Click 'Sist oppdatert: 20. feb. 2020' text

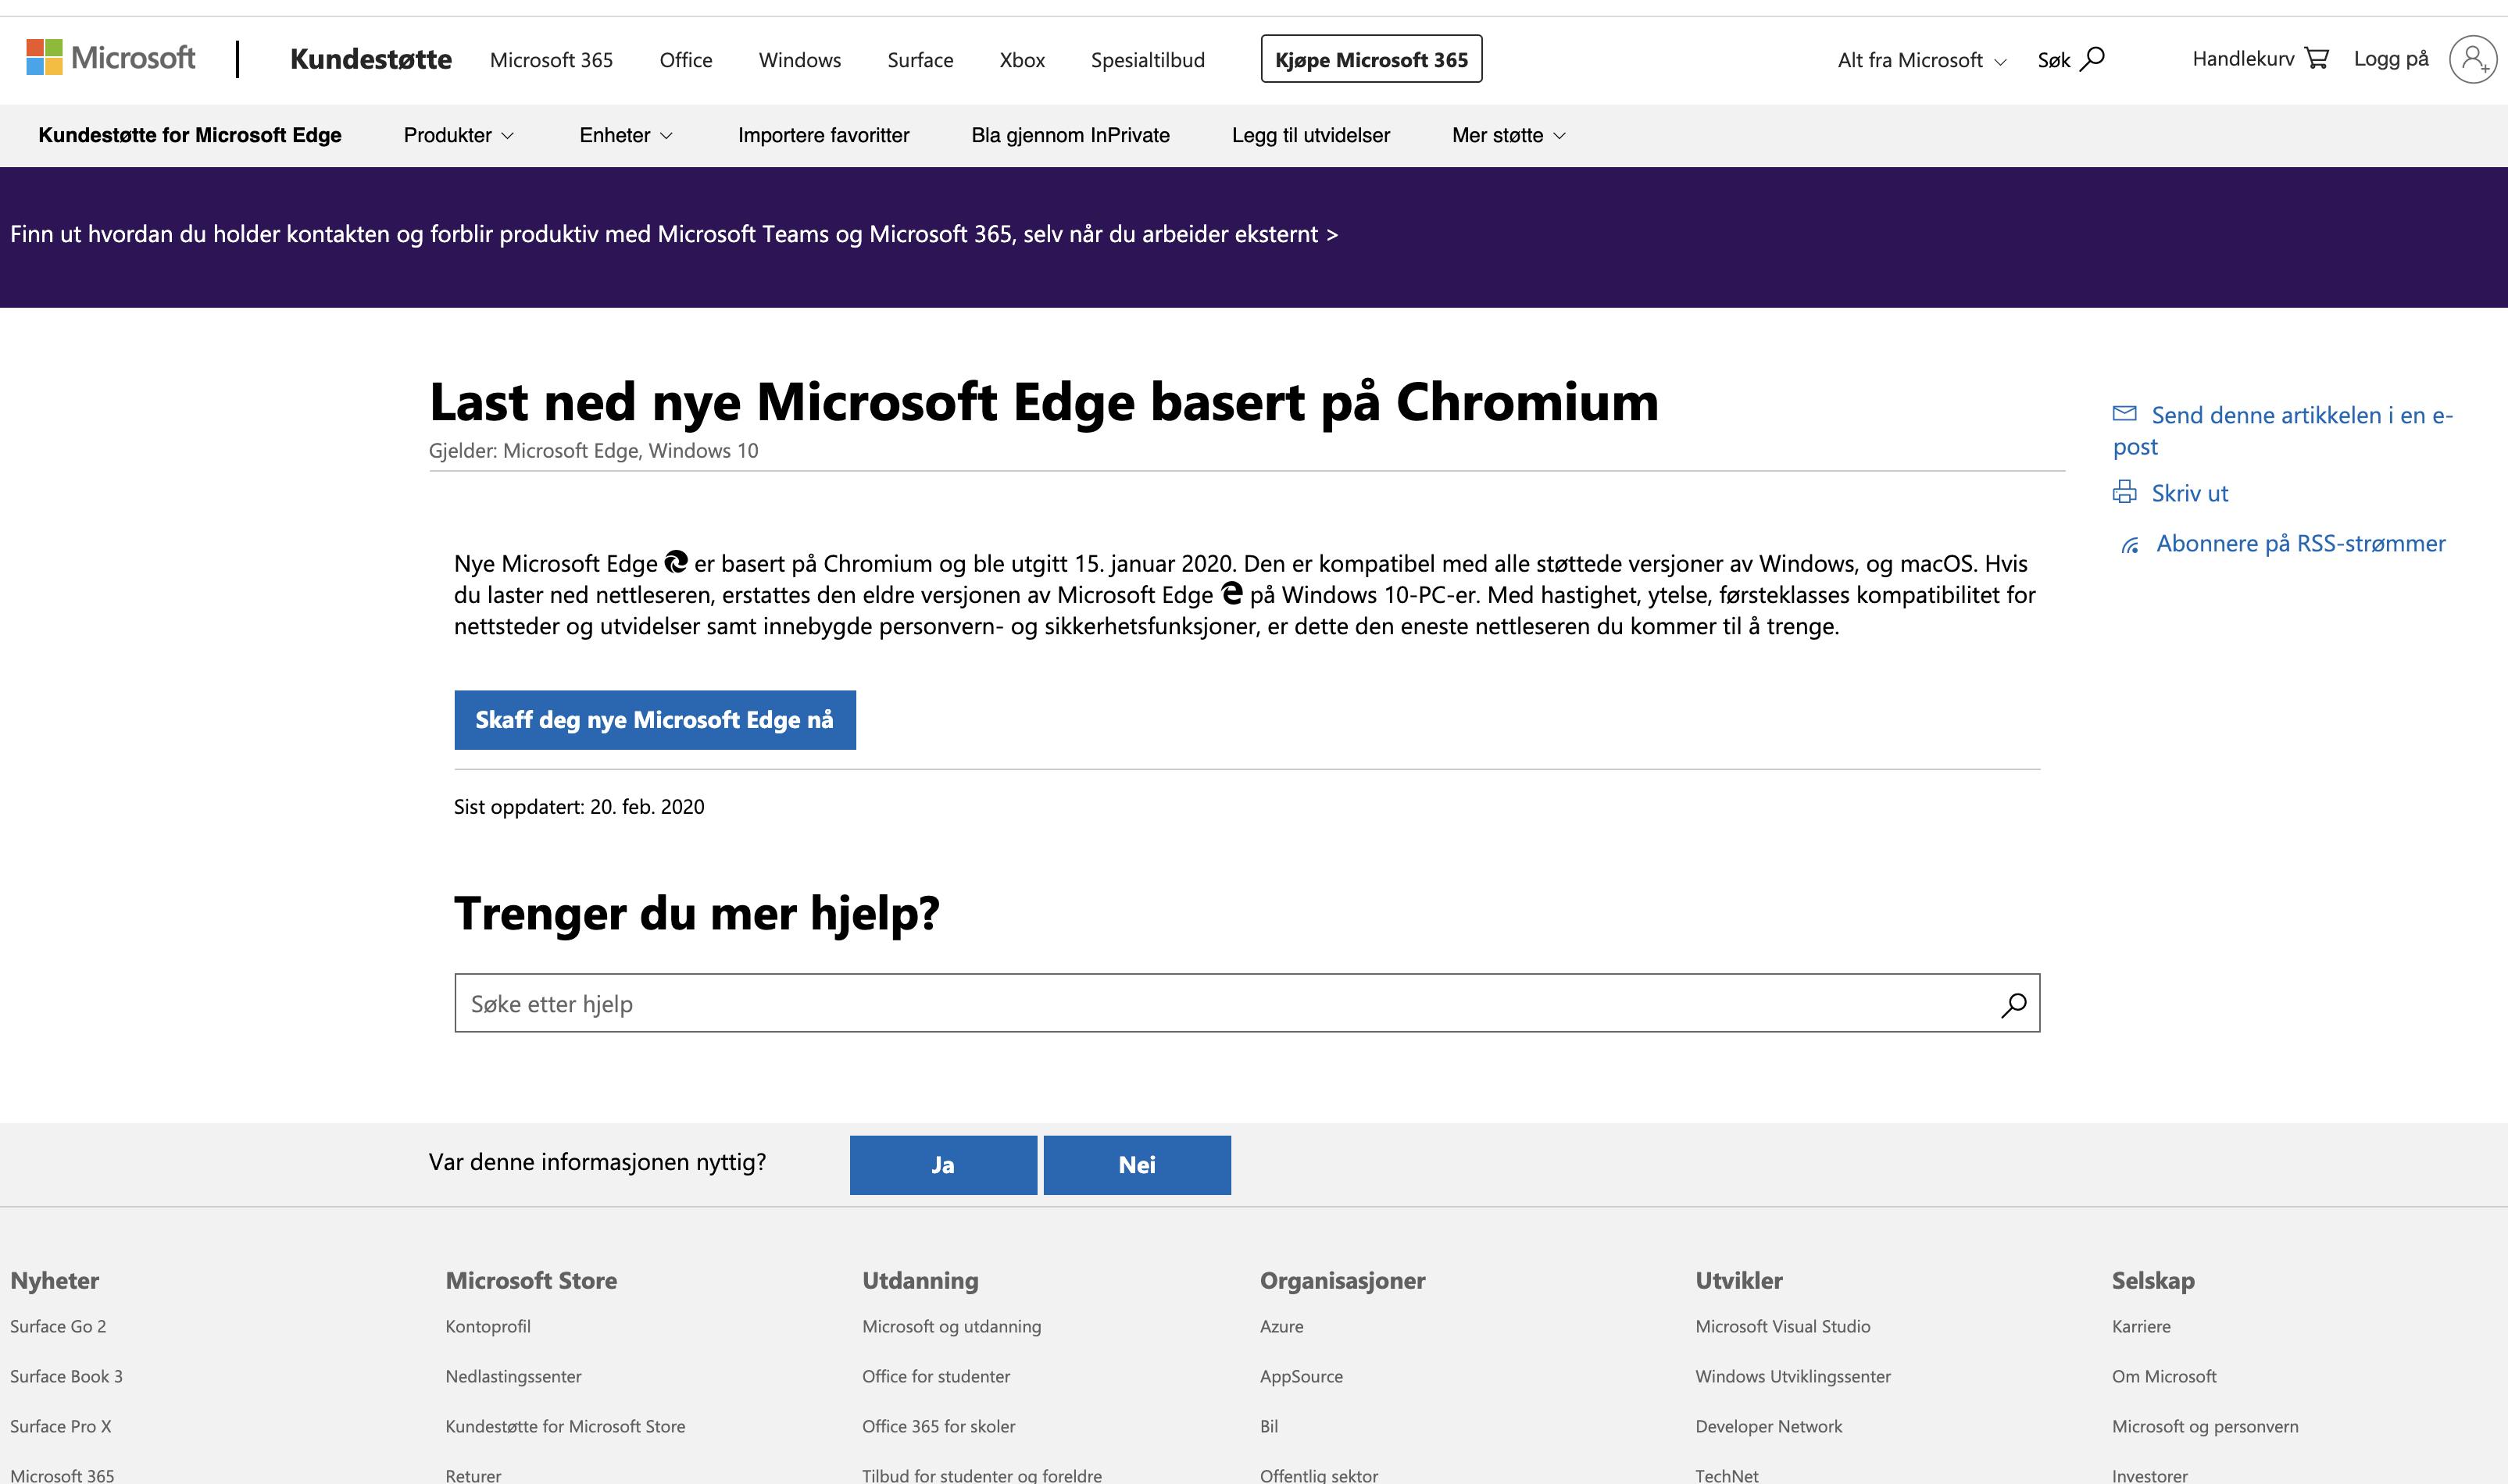click(579, 807)
